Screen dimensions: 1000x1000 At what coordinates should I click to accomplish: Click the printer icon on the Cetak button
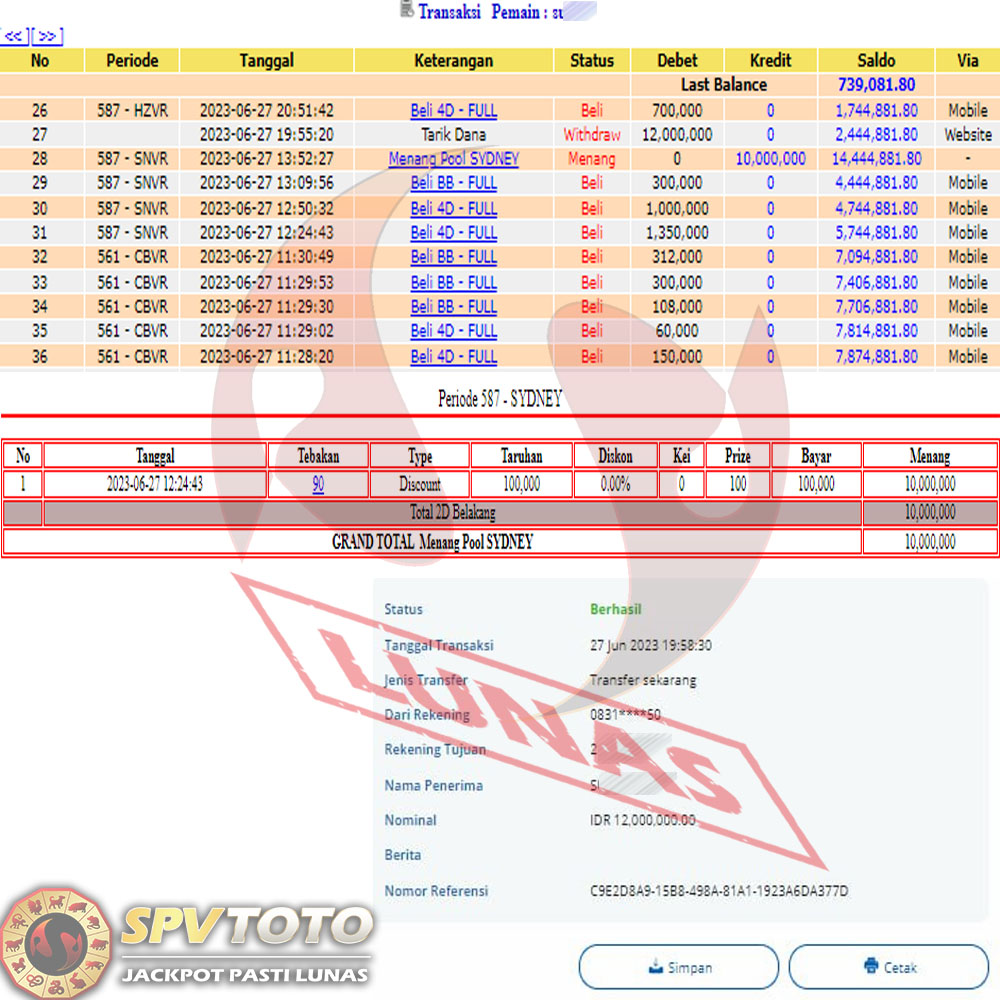[870, 967]
